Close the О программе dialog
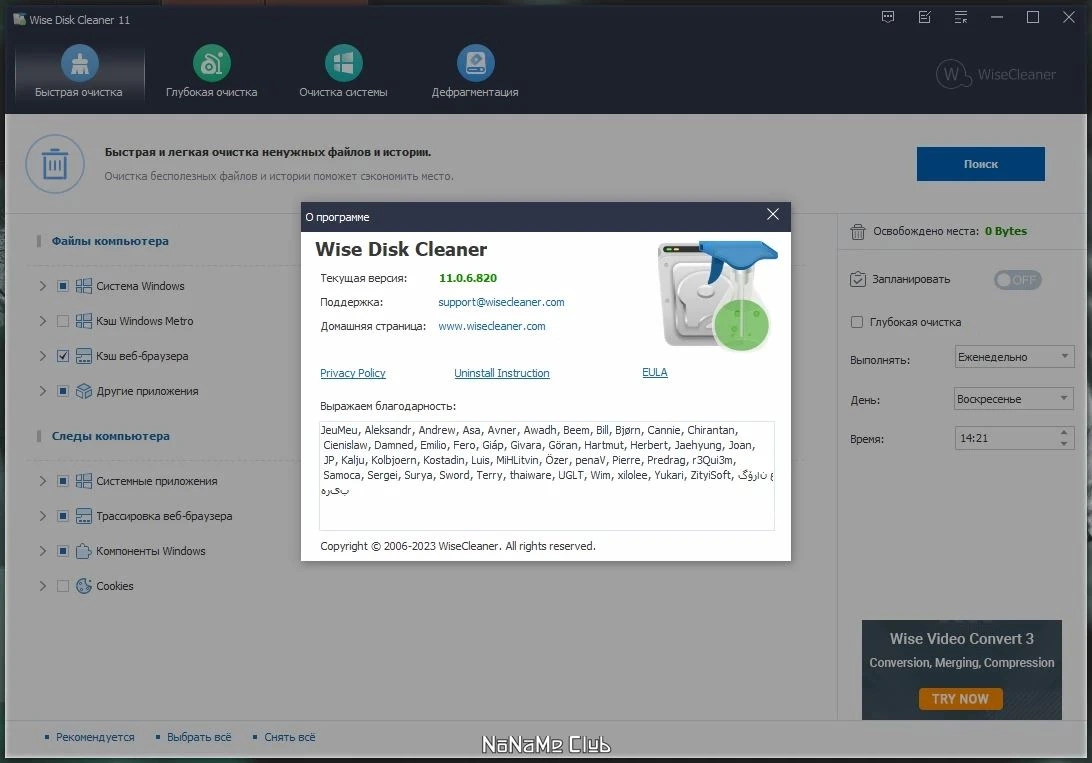 click(x=773, y=214)
